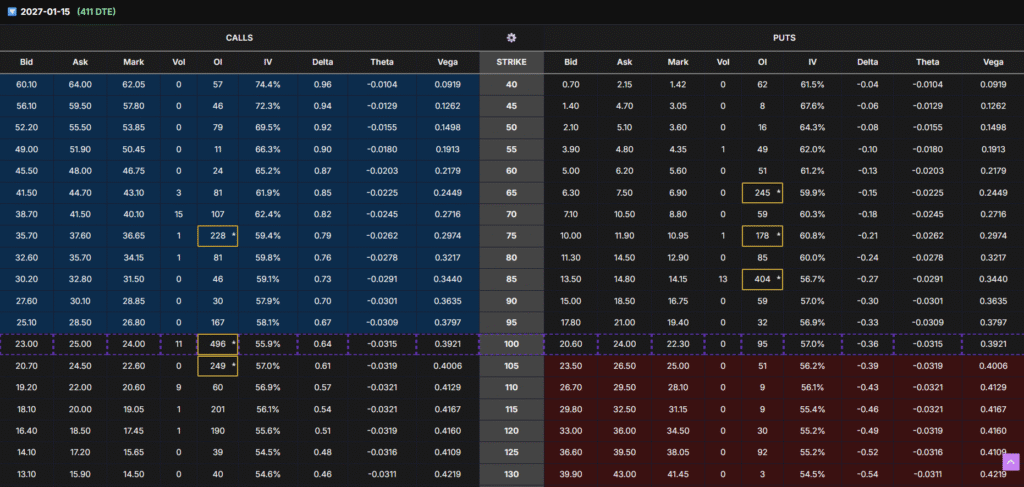The image size is (1024, 487).
Task: Select the 130 strike price cell
Action: pyautogui.click(x=511, y=473)
